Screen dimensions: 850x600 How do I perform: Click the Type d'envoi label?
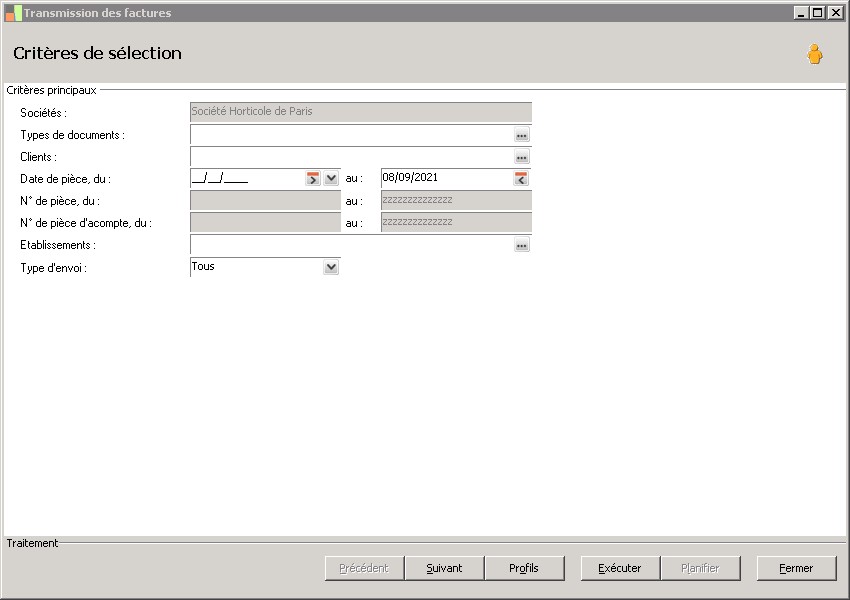point(53,268)
